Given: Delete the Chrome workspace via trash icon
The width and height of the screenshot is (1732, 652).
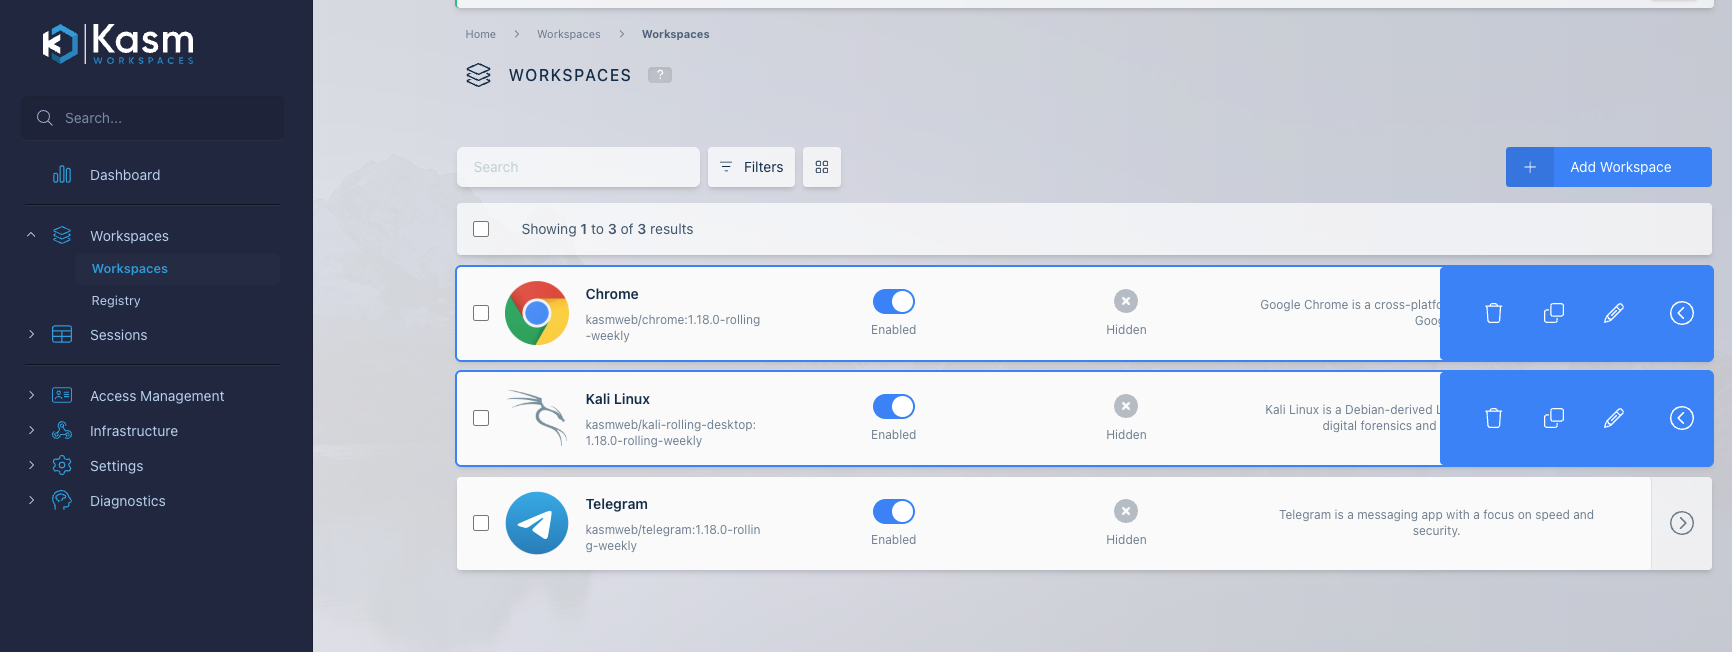Looking at the screenshot, I should (x=1493, y=313).
